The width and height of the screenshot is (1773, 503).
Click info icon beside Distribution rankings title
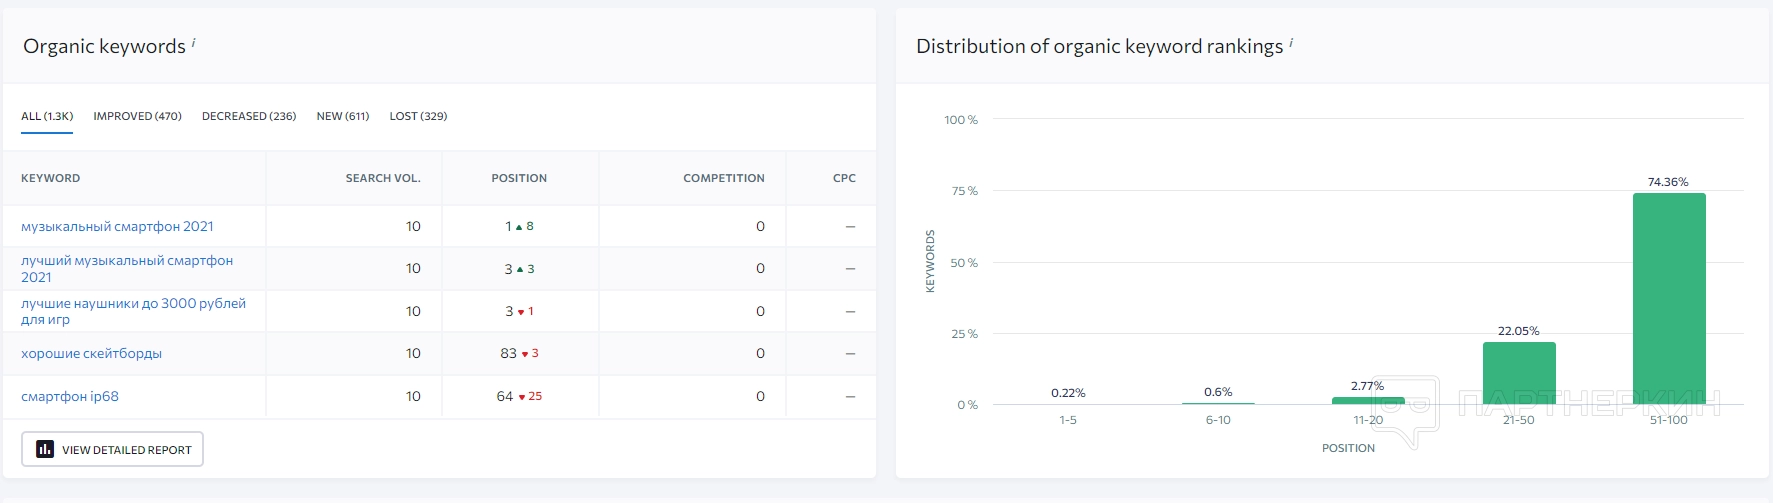click(x=1291, y=42)
